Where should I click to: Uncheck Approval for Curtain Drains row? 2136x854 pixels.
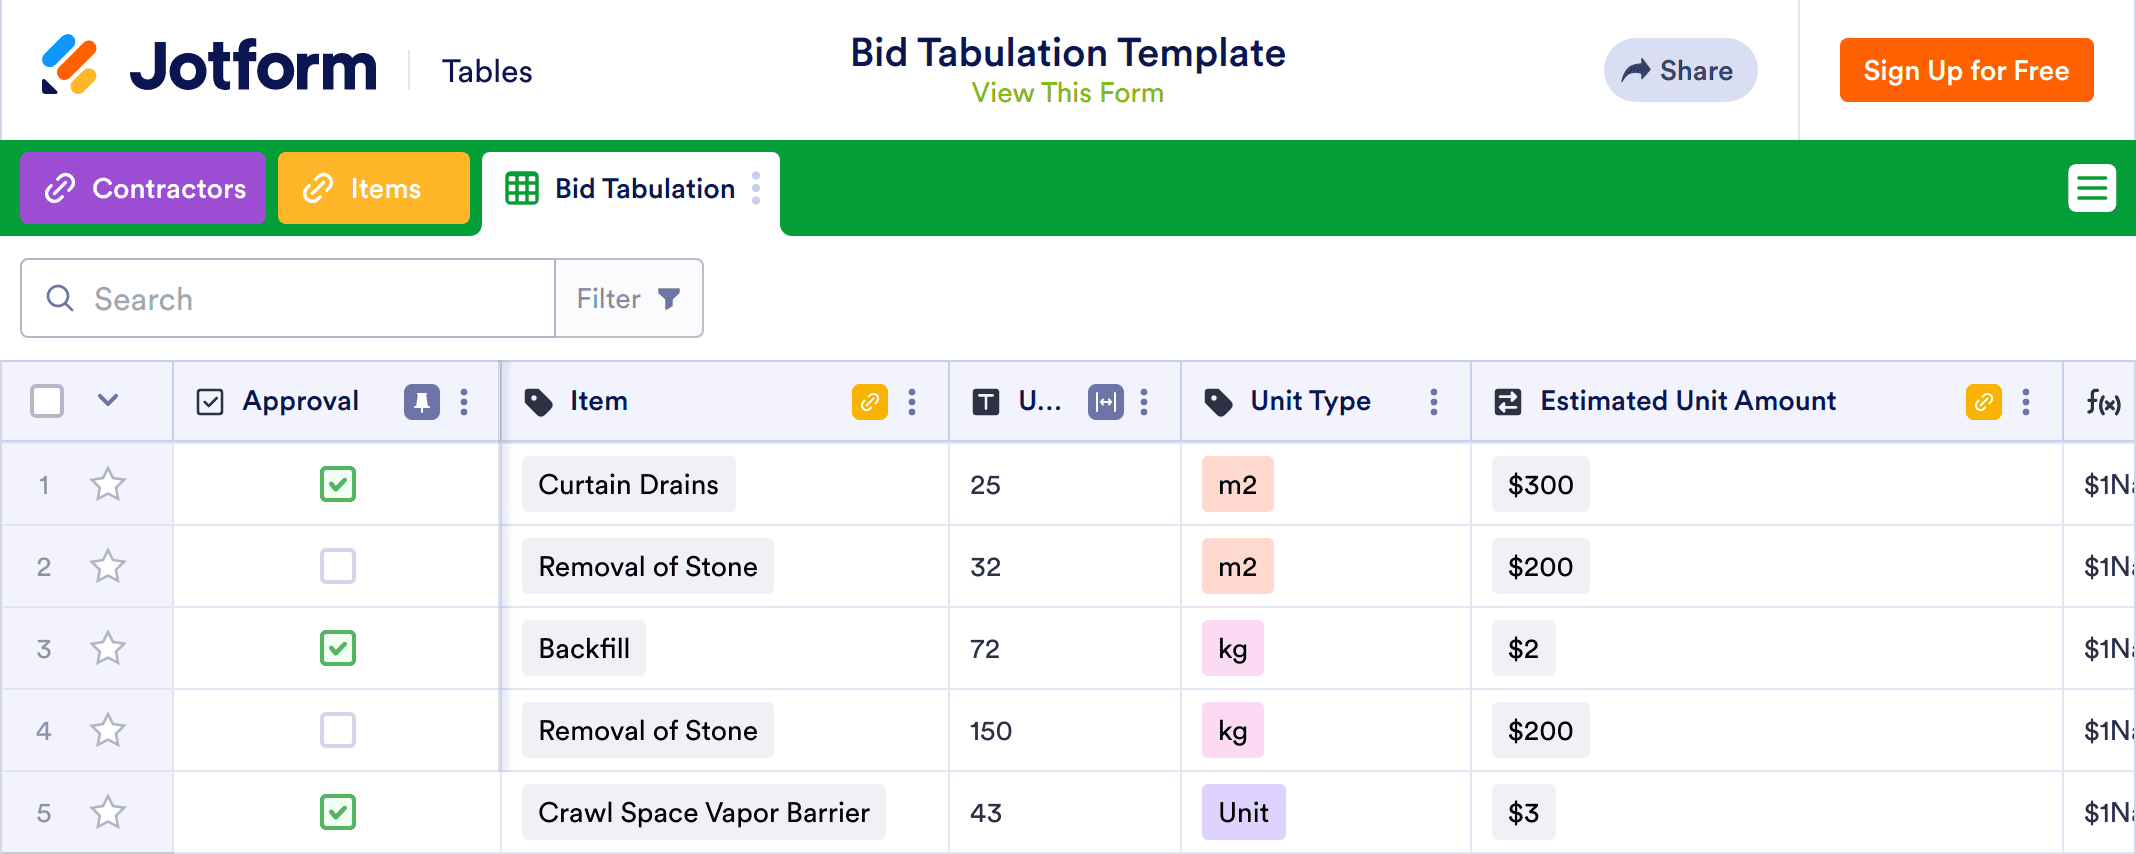point(338,485)
